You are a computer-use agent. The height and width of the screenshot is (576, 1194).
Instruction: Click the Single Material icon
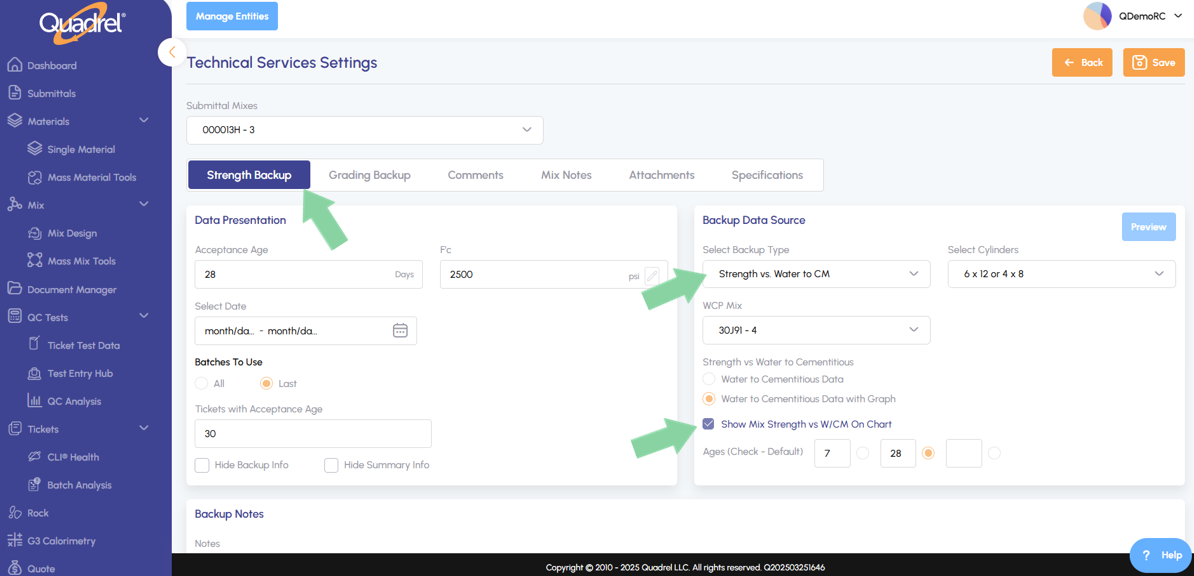(34, 149)
